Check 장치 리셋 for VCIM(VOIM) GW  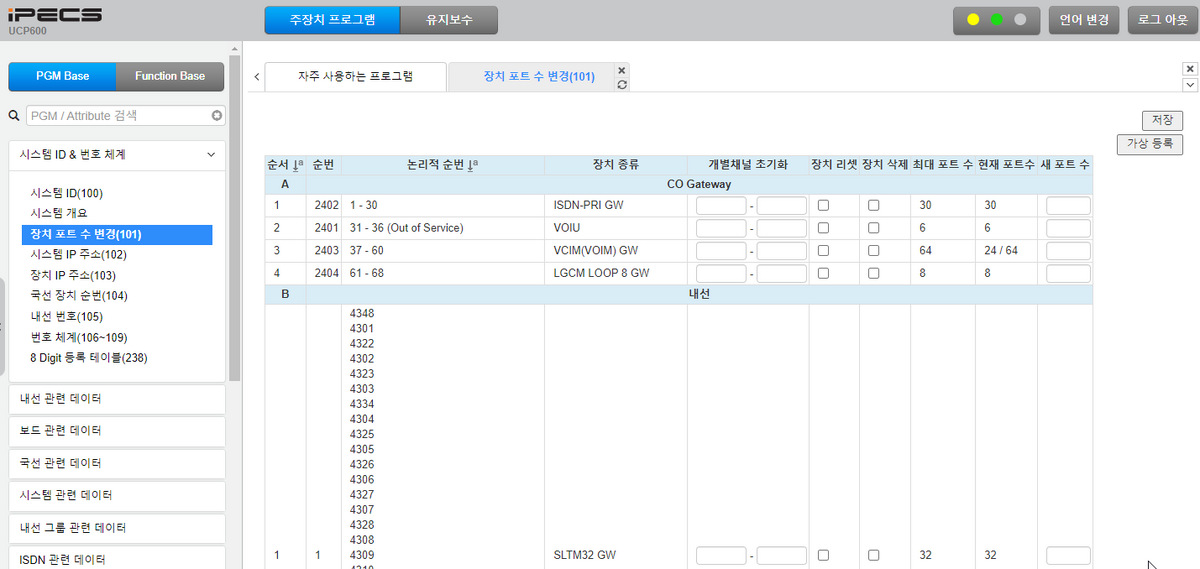823,250
